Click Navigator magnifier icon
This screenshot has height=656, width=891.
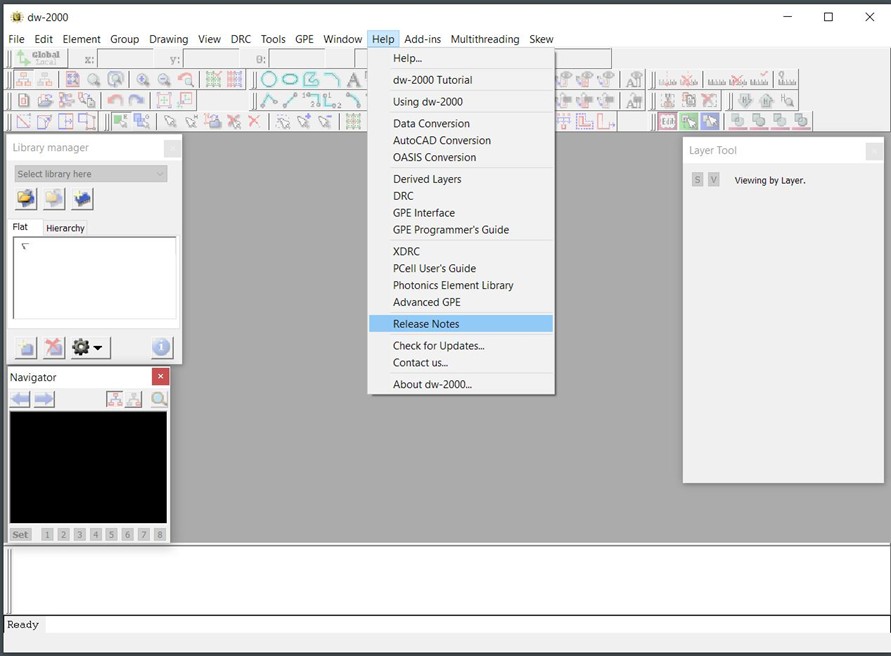click(x=159, y=399)
